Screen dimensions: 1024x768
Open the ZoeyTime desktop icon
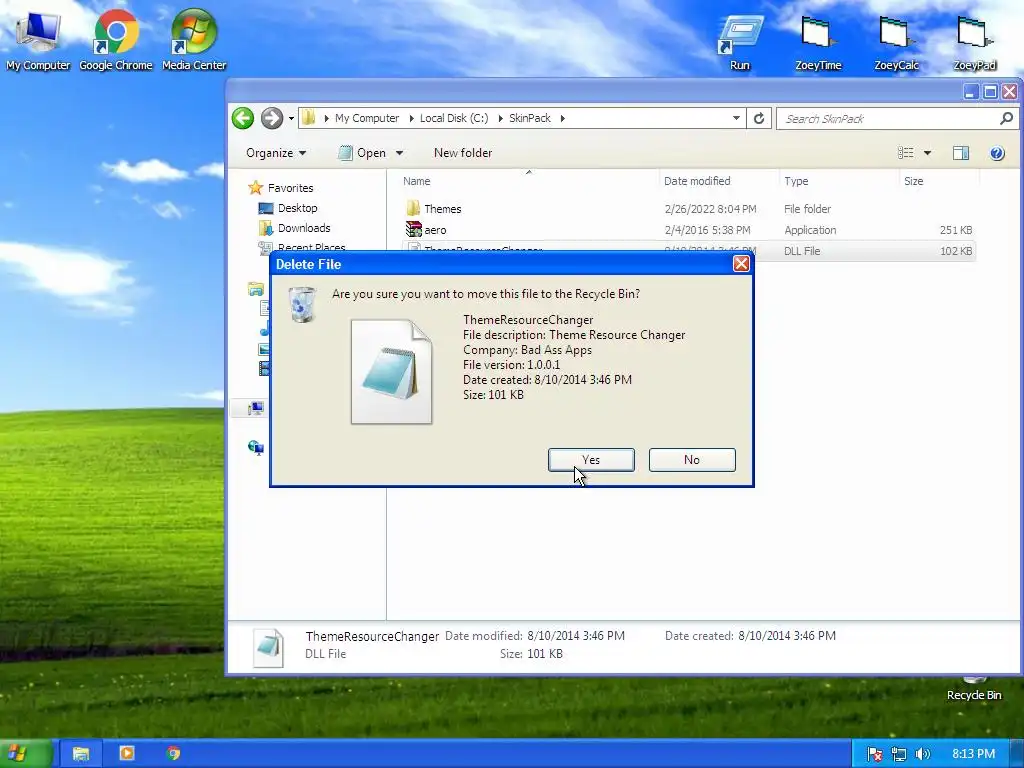pos(818,42)
